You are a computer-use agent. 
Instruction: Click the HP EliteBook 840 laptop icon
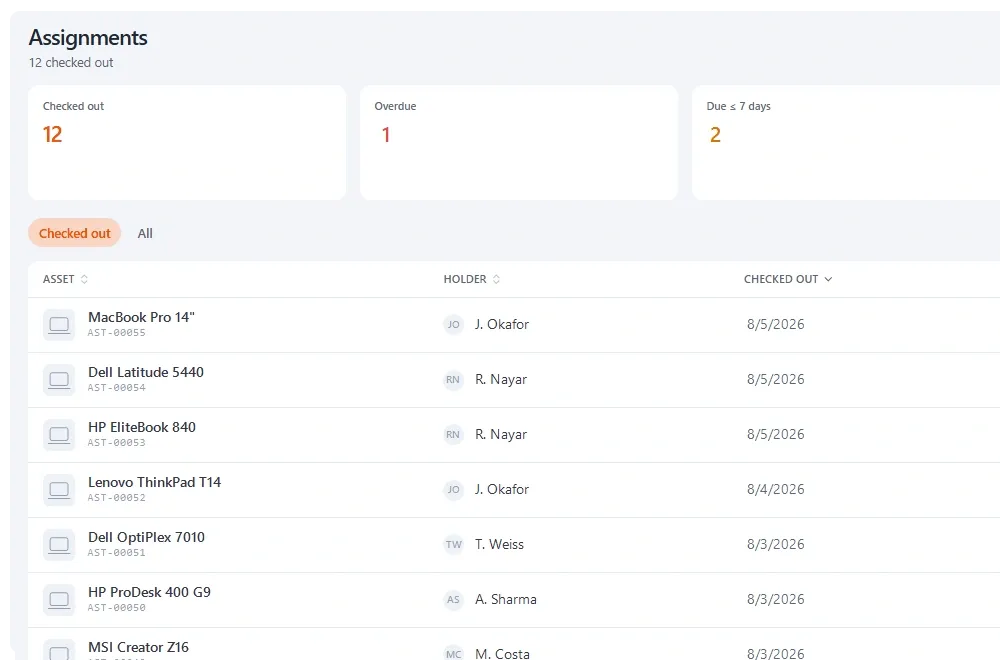tap(59, 434)
